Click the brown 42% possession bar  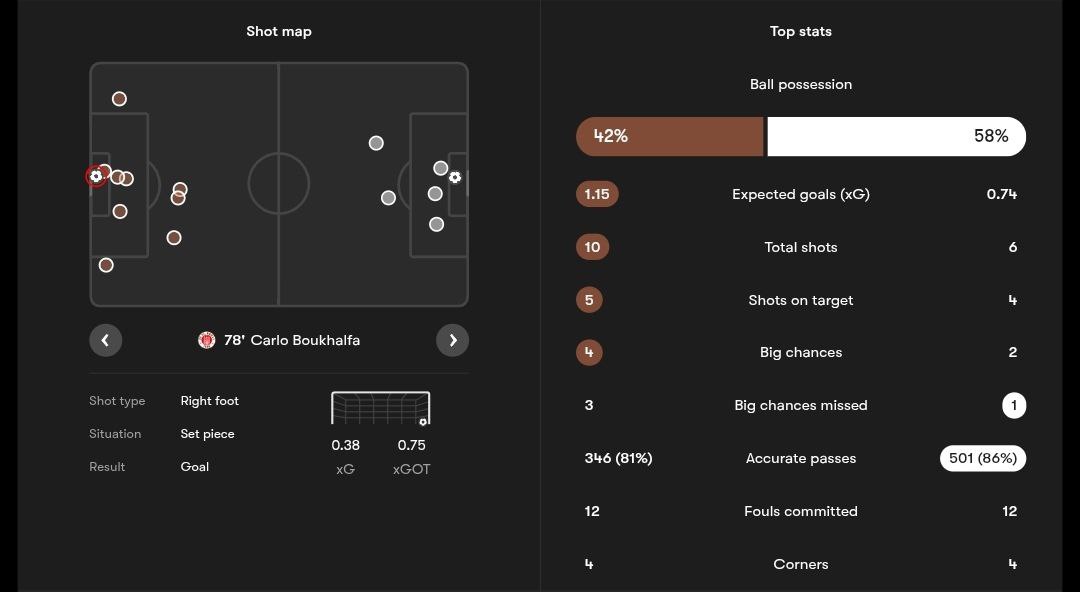click(x=669, y=136)
